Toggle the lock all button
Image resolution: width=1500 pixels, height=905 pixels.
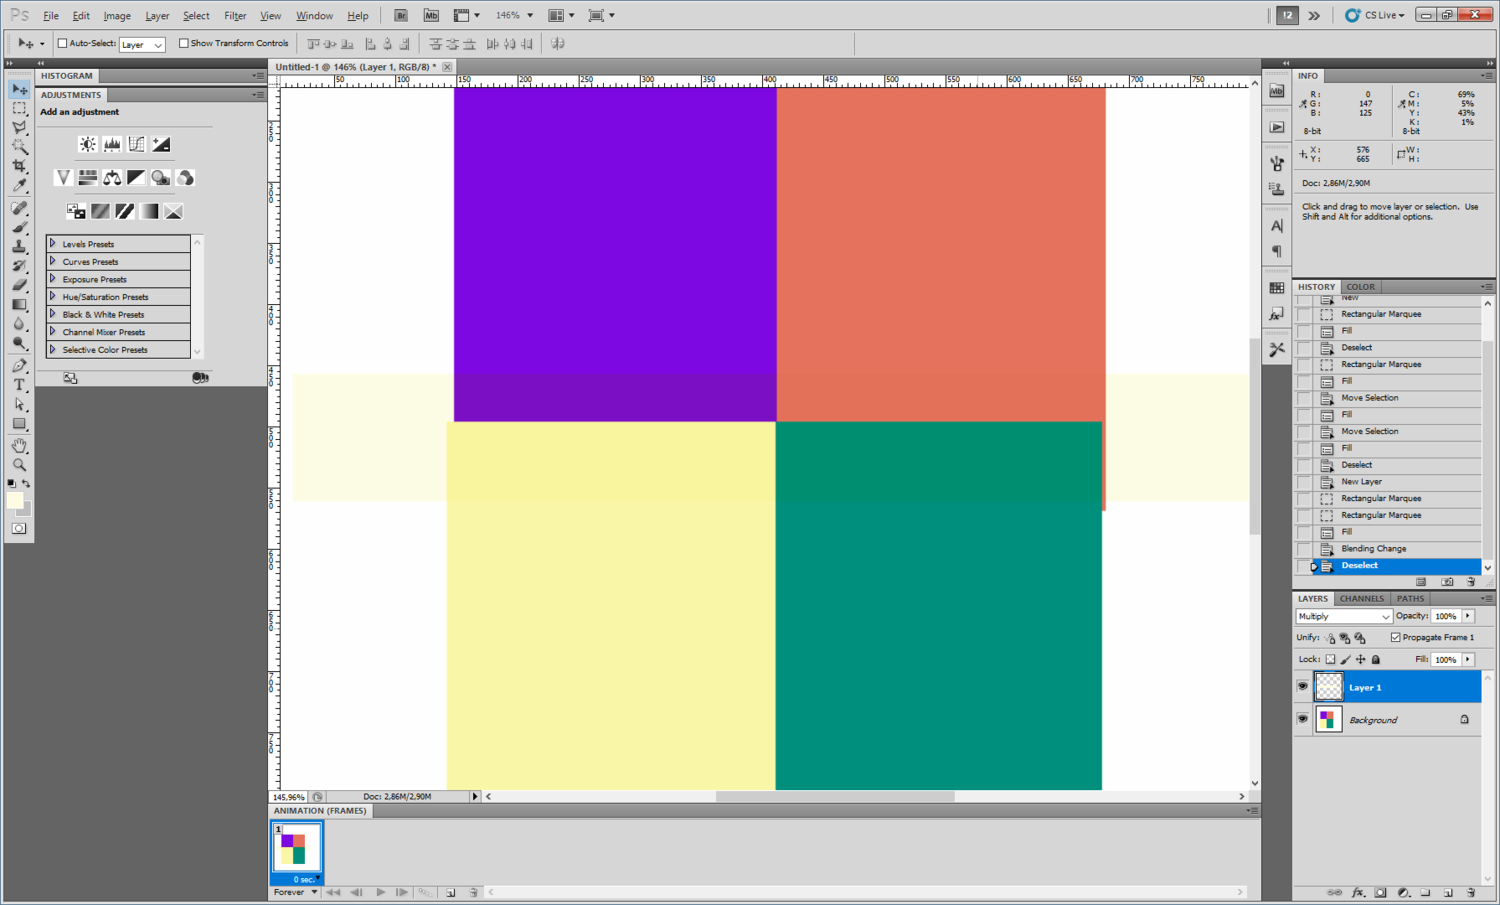(x=1376, y=659)
